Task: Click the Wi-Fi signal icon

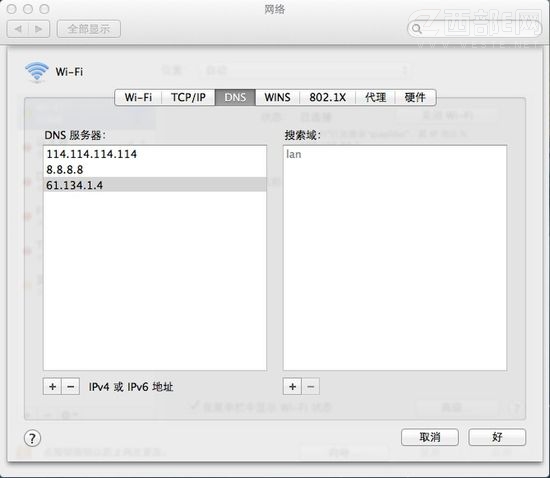Action: pos(36,72)
